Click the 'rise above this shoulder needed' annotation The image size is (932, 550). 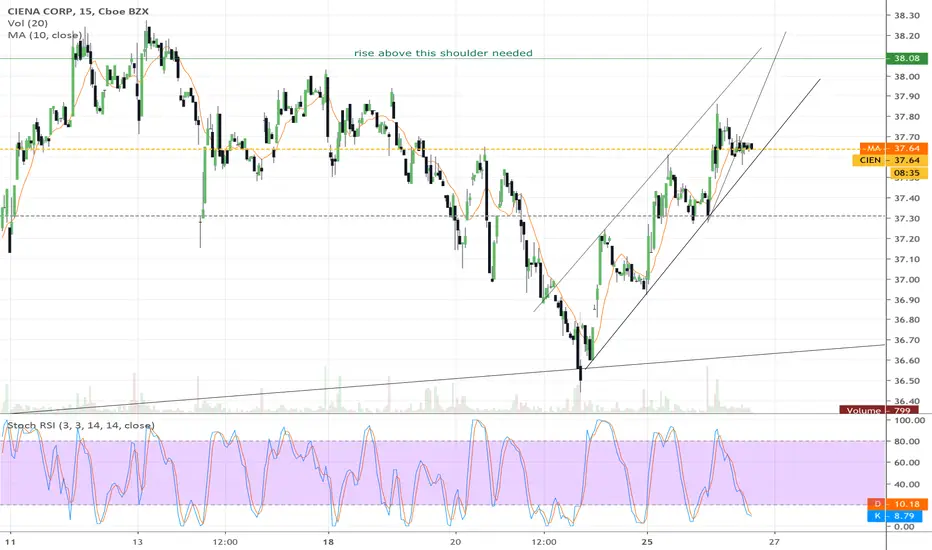click(x=443, y=53)
